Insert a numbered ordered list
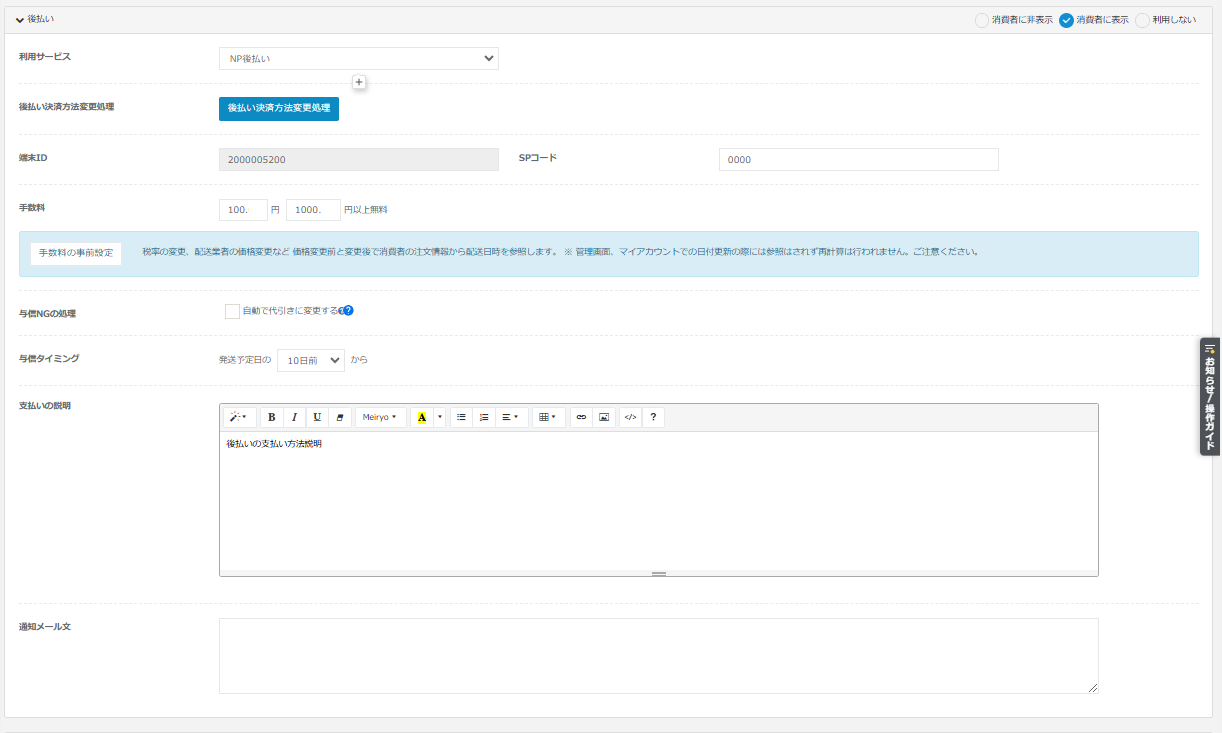Viewport: 1222px width, 733px height. [484, 417]
